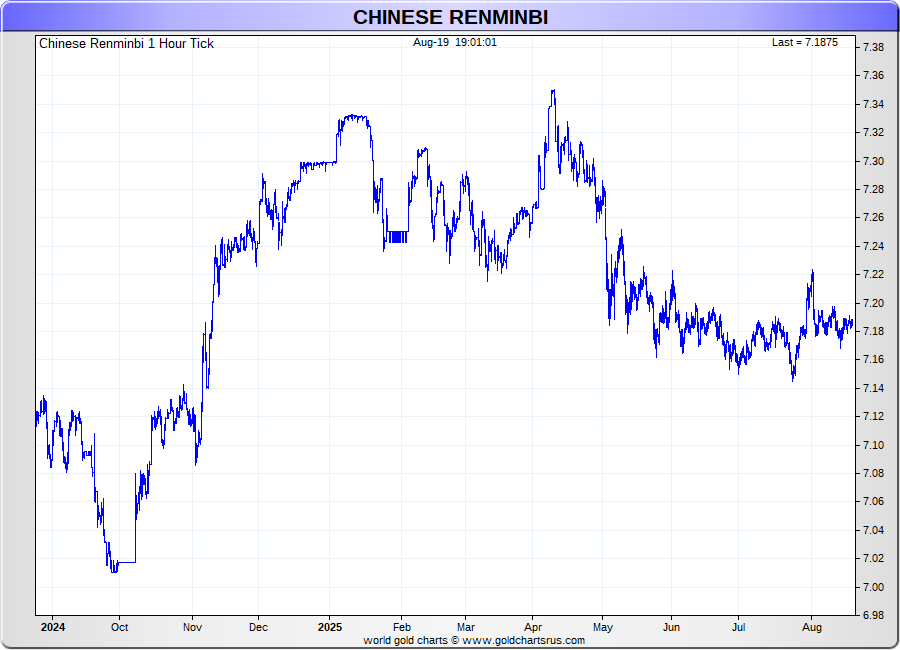Click the 7.22 y-axis value

point(874,274)
